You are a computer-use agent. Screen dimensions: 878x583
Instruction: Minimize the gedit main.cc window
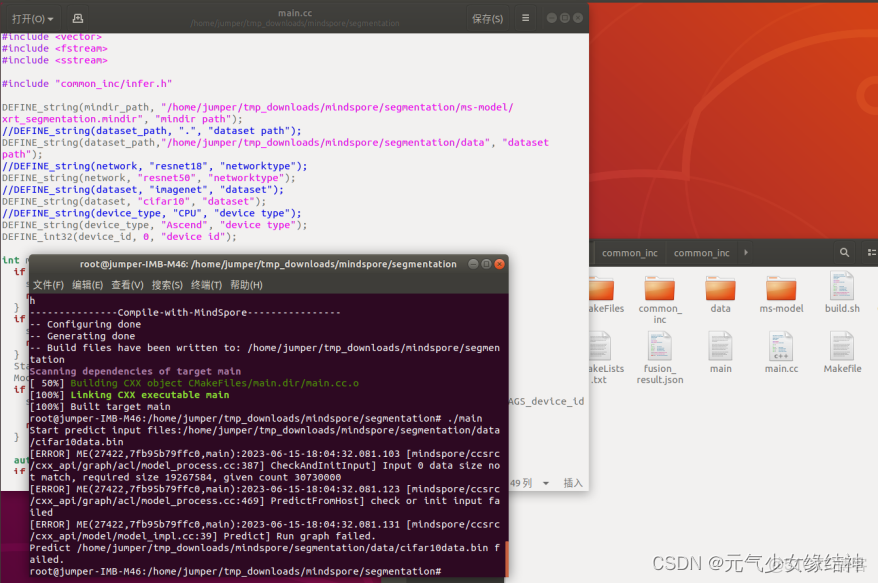(552, 18)
